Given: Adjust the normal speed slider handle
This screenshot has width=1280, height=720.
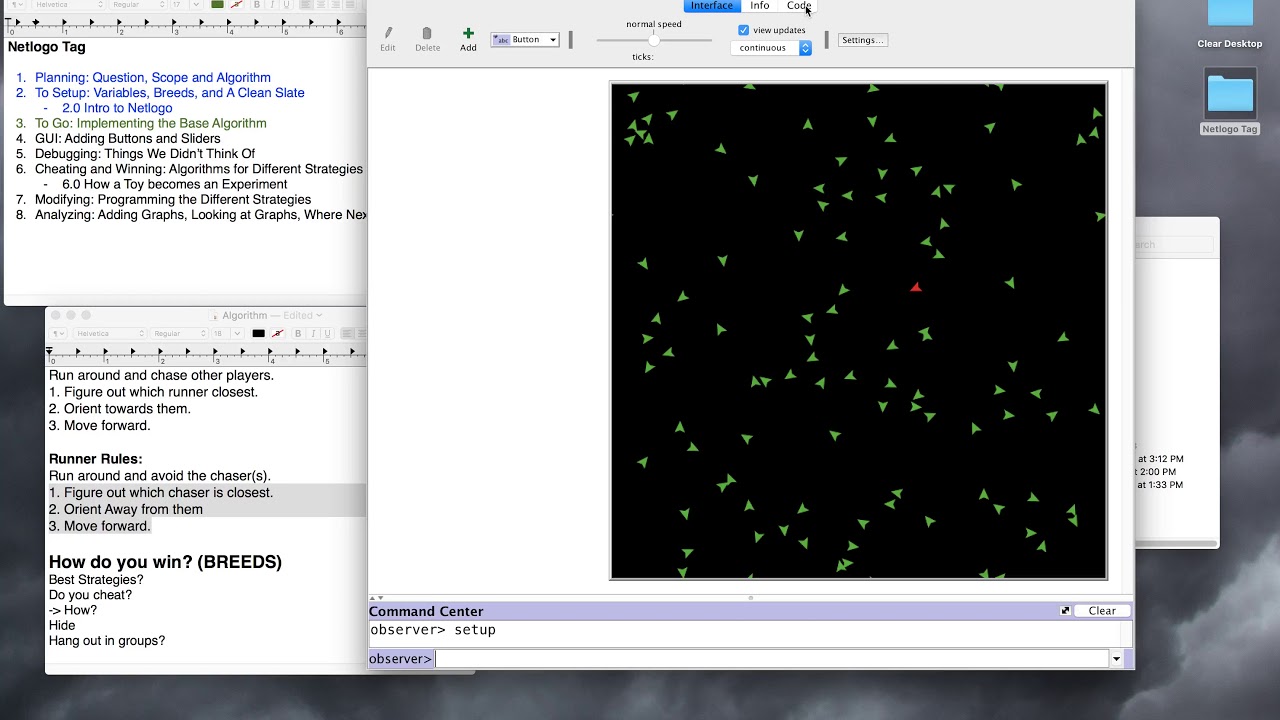Looking at the screenshot, I should [x=654, y=40].
